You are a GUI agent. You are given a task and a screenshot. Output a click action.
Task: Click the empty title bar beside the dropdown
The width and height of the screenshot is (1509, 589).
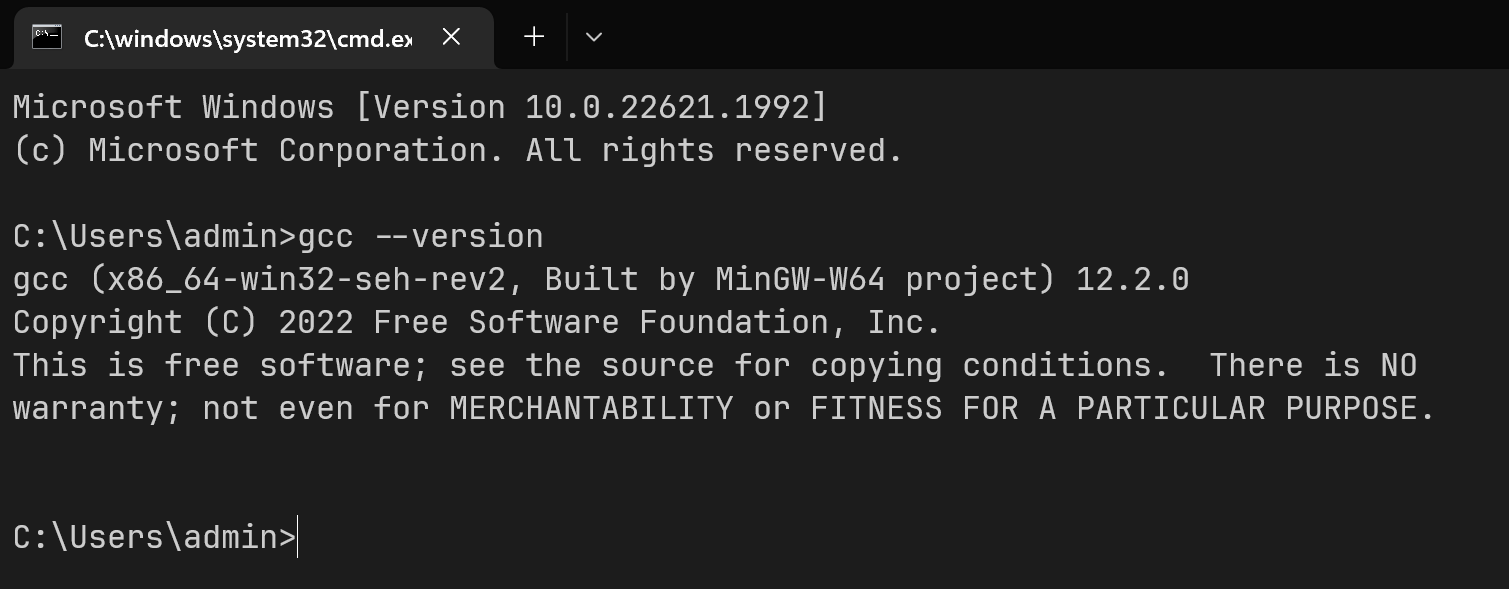tap(1060, 36)
